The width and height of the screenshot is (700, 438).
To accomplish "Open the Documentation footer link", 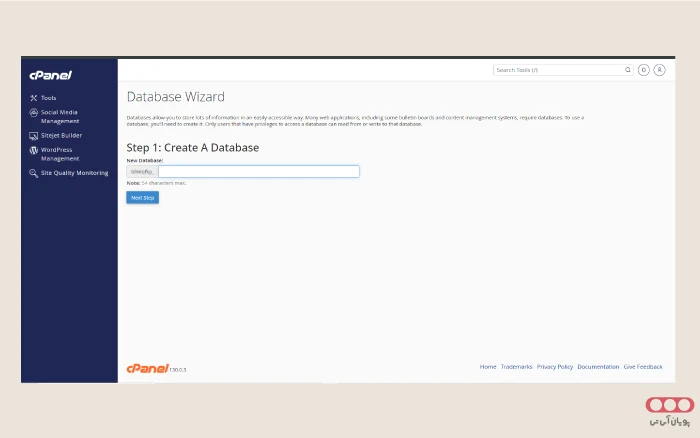I will click(598, 367).
